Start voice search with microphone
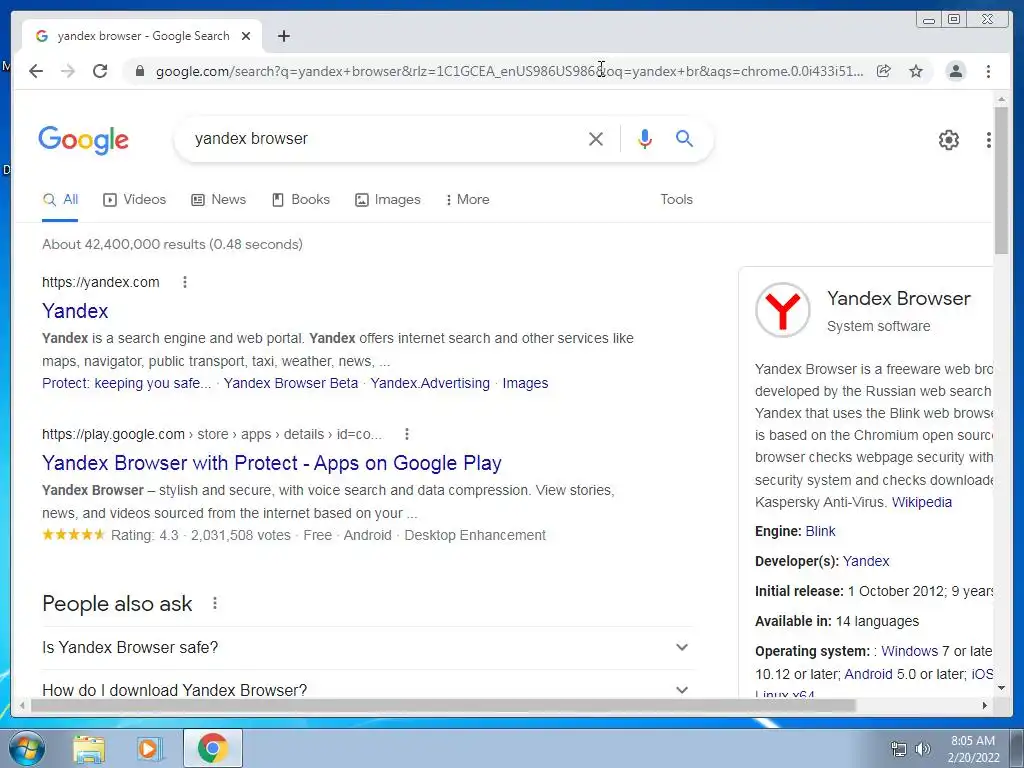The height and width of the screenshot is (768, 1024). click(x=645, y=138)
